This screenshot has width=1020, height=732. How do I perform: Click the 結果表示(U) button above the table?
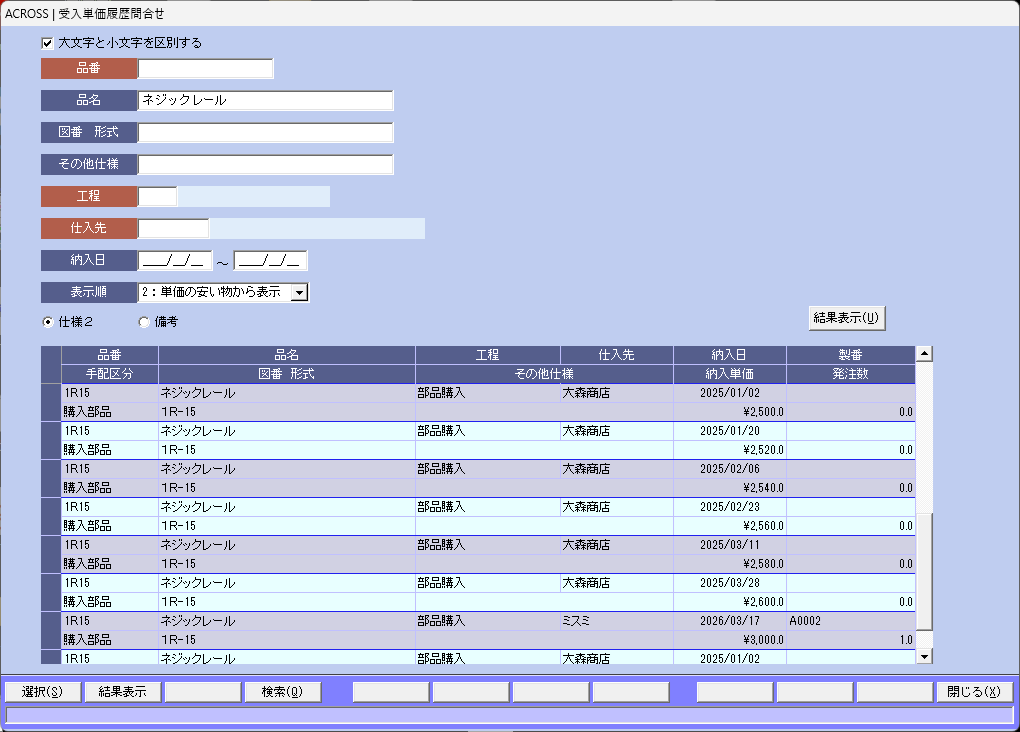coord(846,318)
